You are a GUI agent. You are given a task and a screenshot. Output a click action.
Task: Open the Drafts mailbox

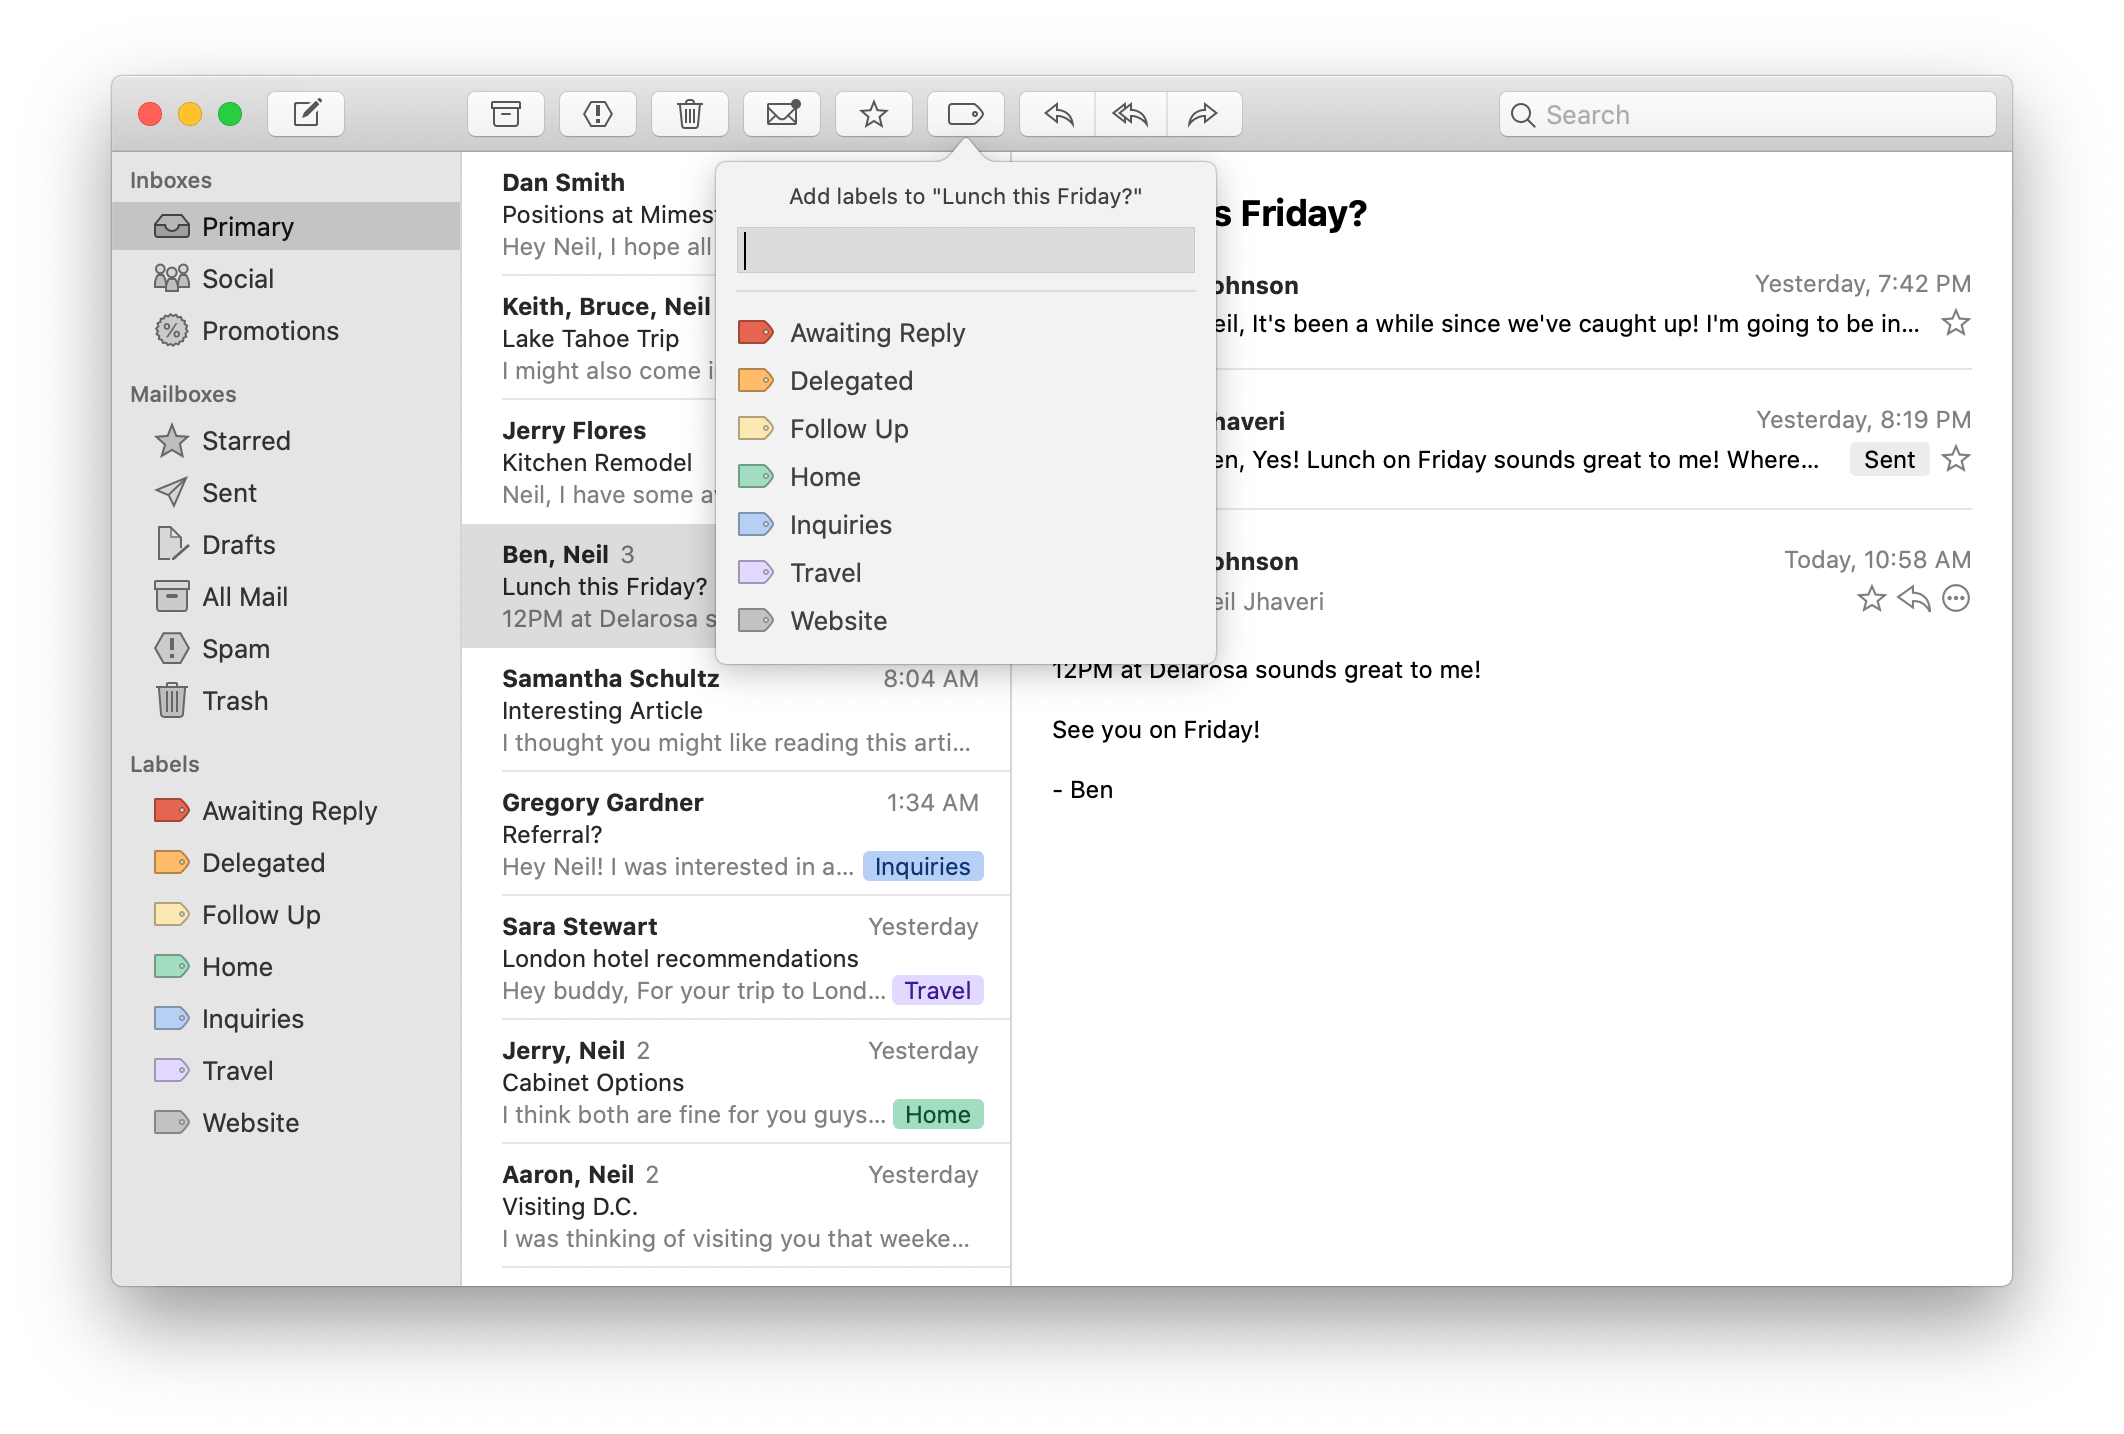[x=286, y=545]
